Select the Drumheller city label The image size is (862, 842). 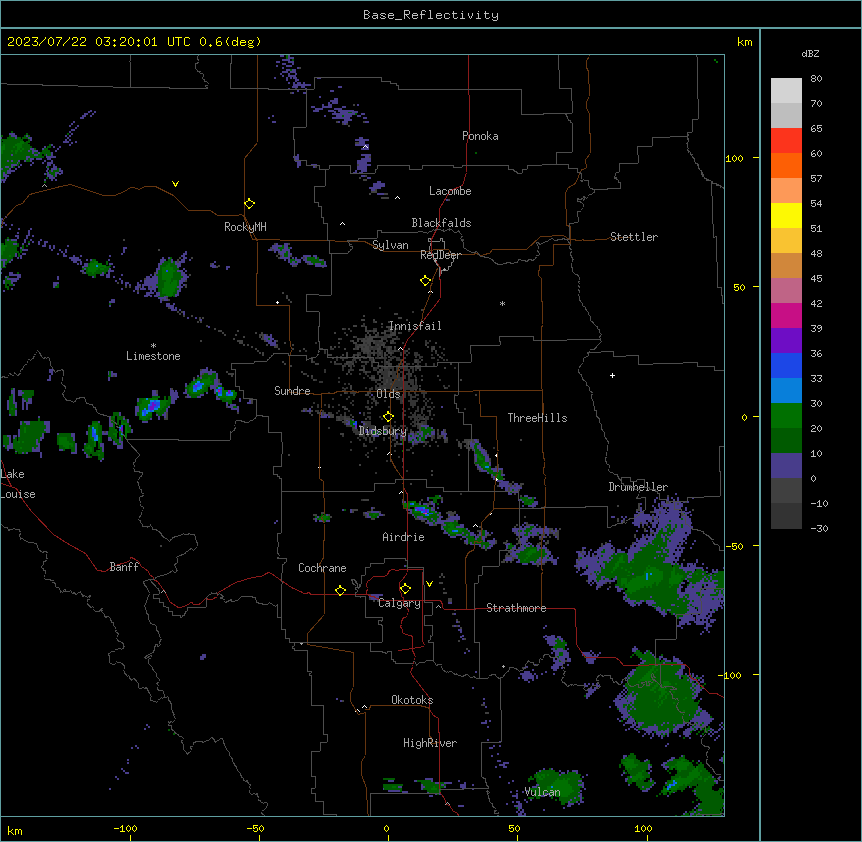[x=638, y=487]
